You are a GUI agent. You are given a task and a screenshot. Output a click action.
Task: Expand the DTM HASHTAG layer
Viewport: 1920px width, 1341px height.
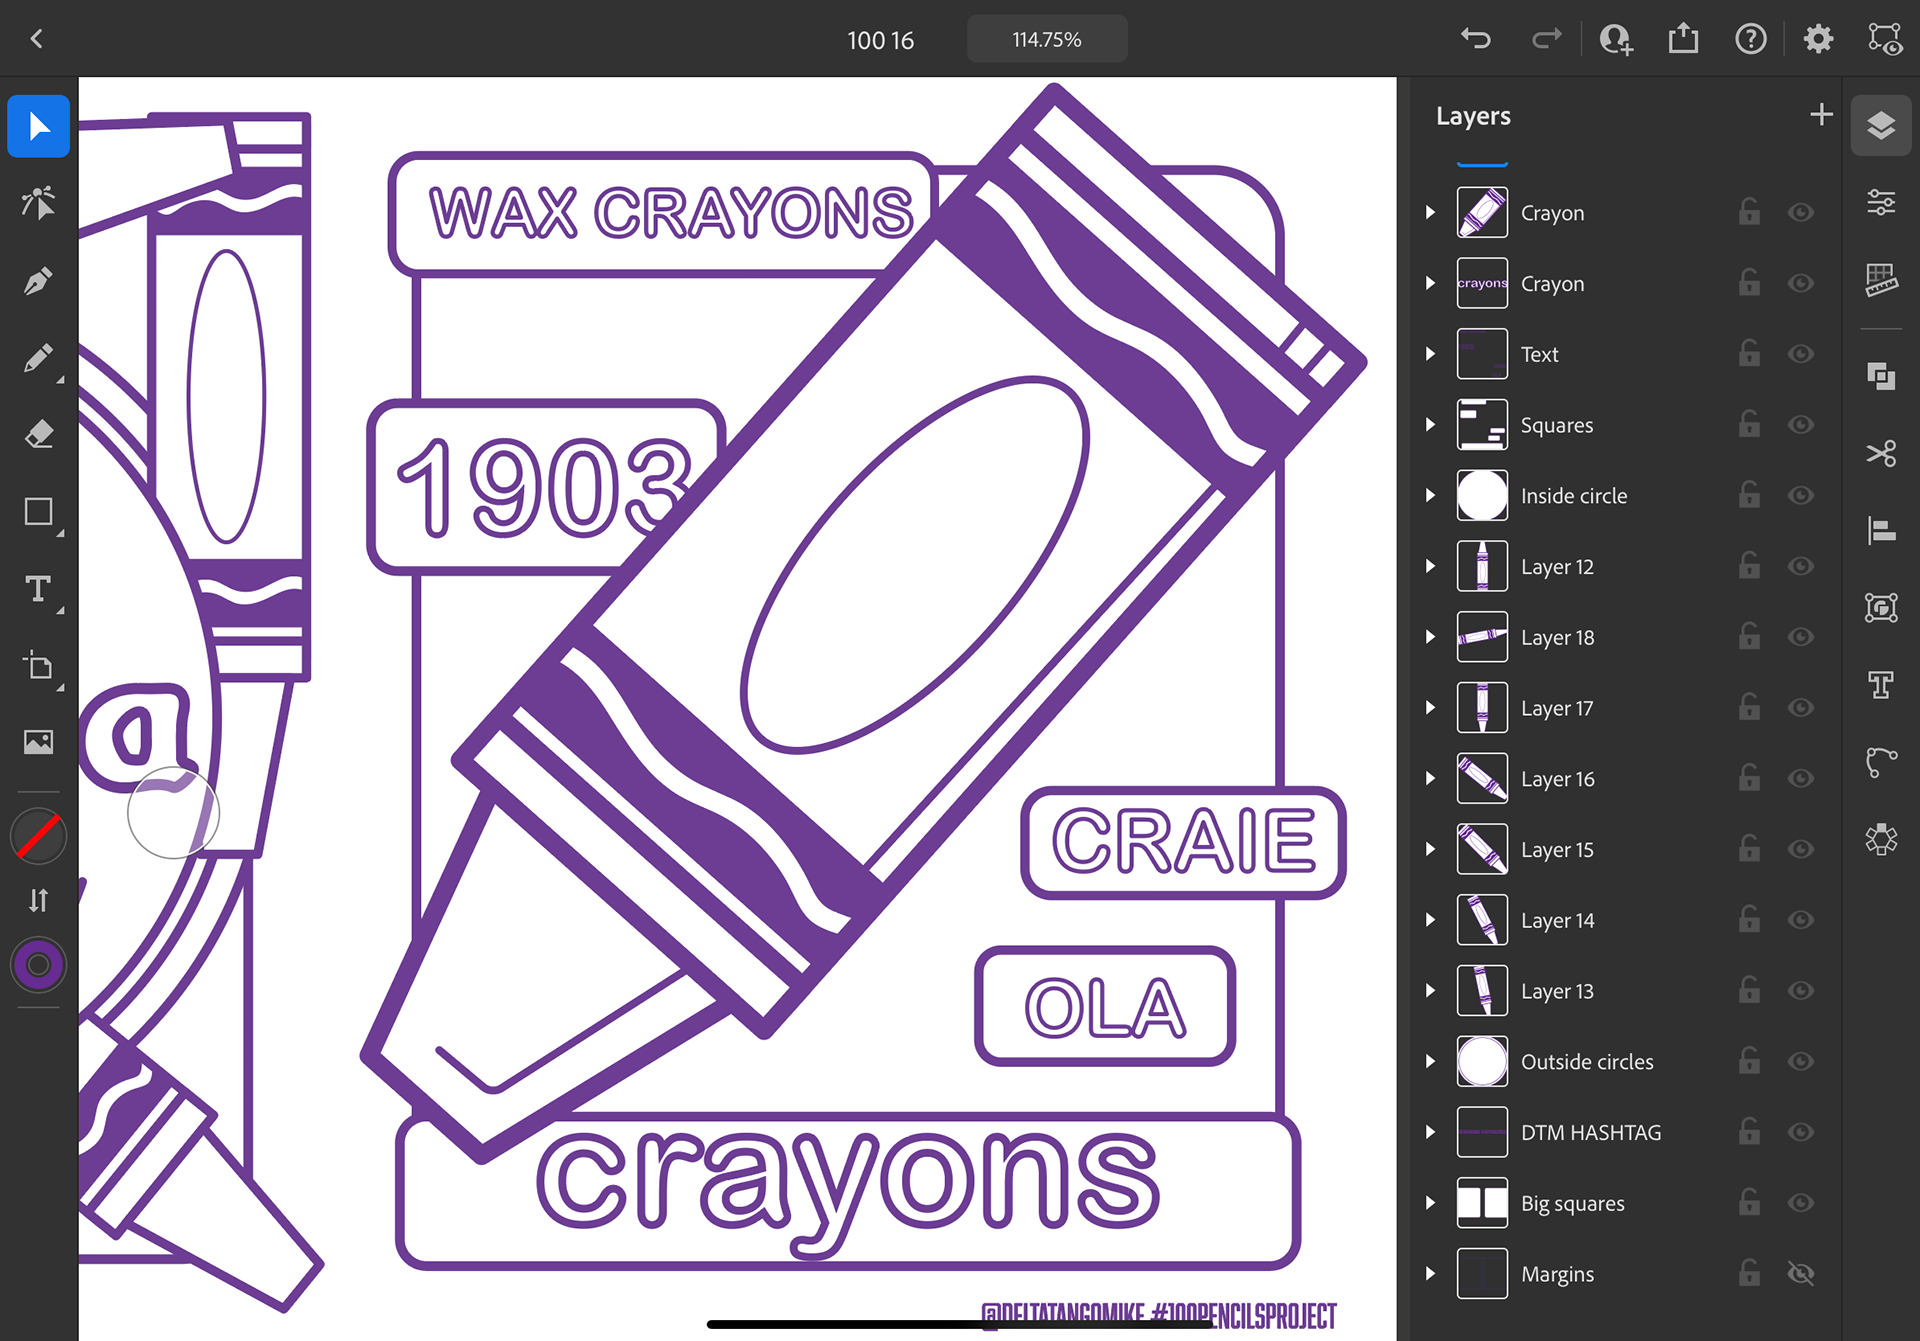[1430, 1133]
